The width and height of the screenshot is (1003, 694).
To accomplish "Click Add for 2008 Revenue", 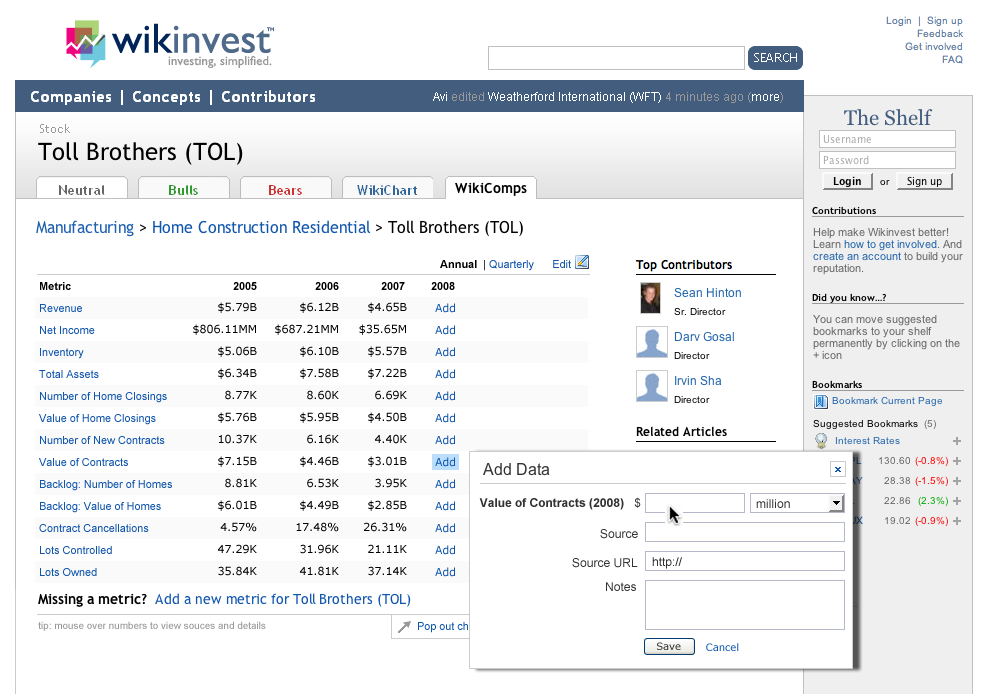I will (445, 308).
